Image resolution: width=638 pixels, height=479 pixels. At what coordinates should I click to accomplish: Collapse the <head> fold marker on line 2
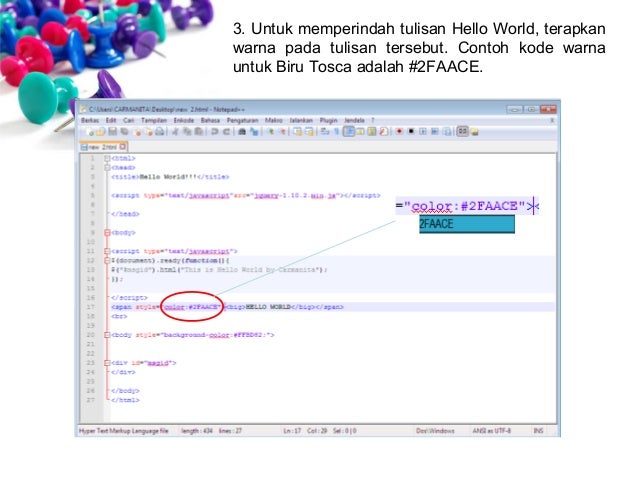[x=107, y=168]
